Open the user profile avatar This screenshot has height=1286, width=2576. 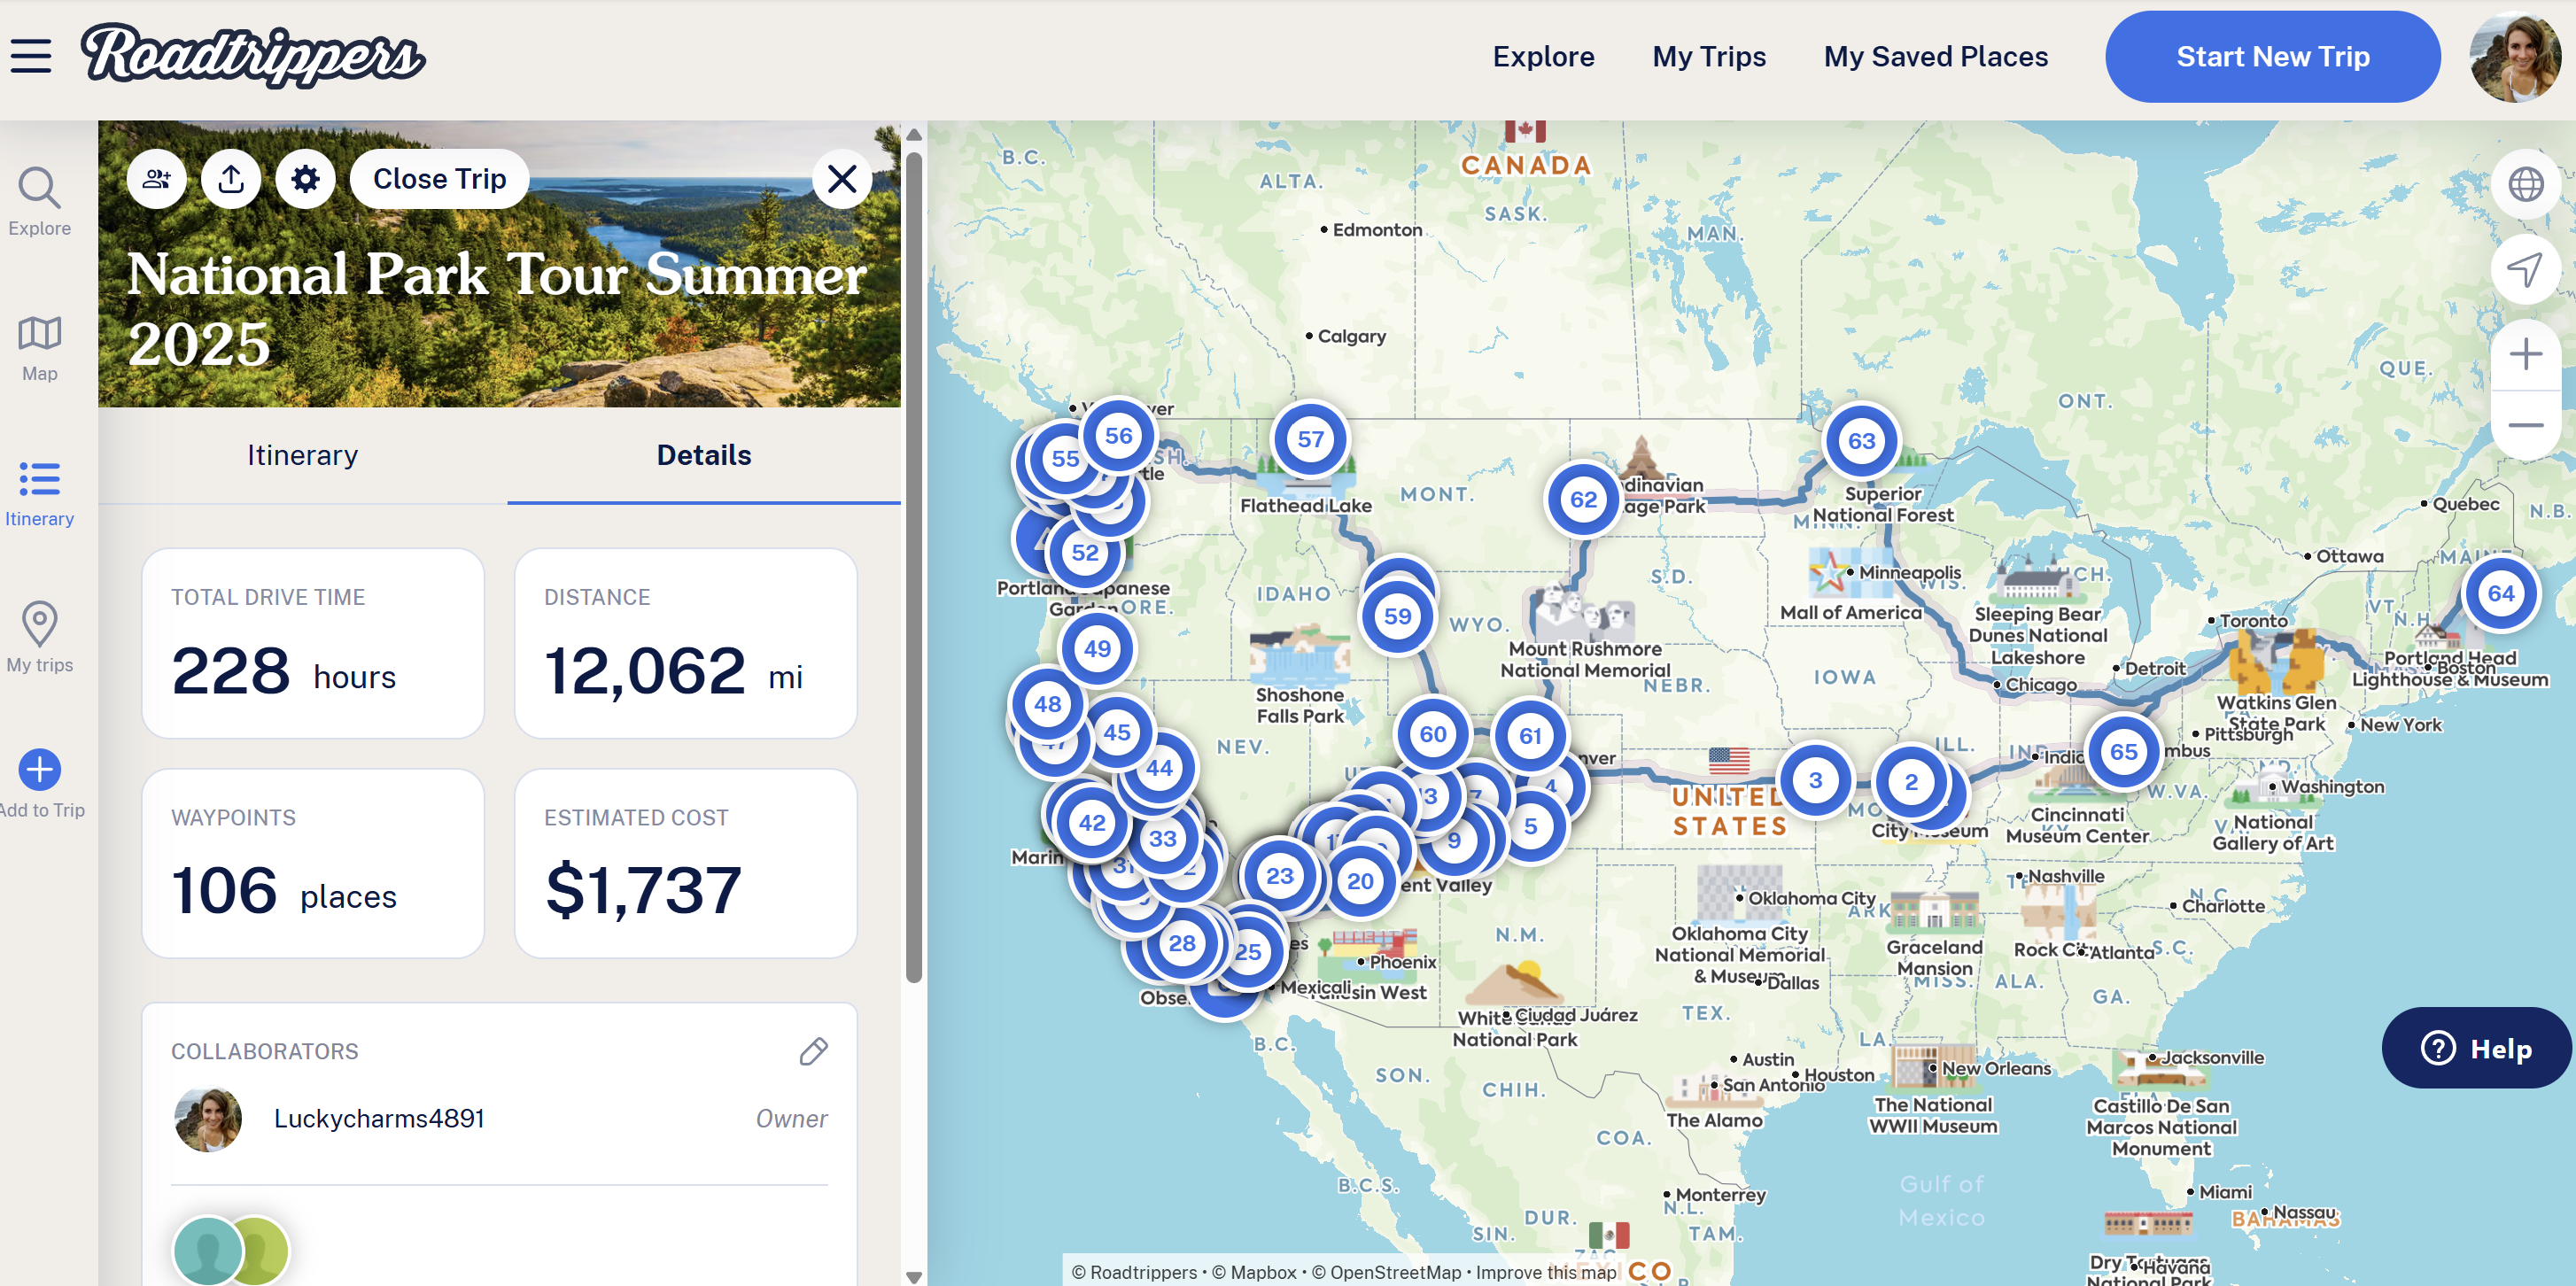(2516, 56)
